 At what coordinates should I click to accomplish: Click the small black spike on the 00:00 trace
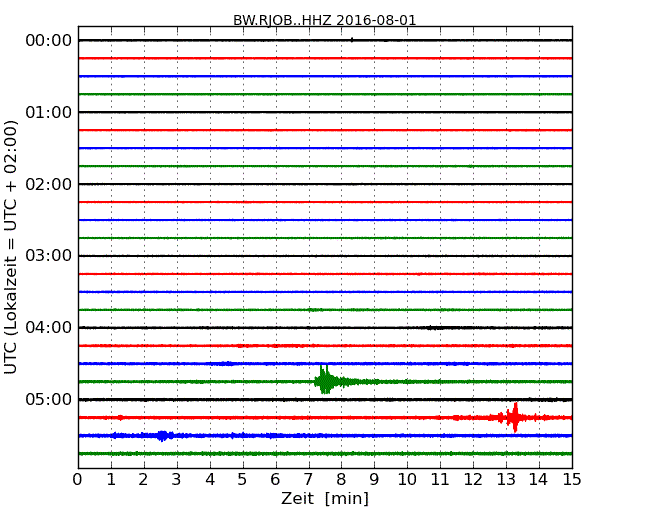pos(352,40)
